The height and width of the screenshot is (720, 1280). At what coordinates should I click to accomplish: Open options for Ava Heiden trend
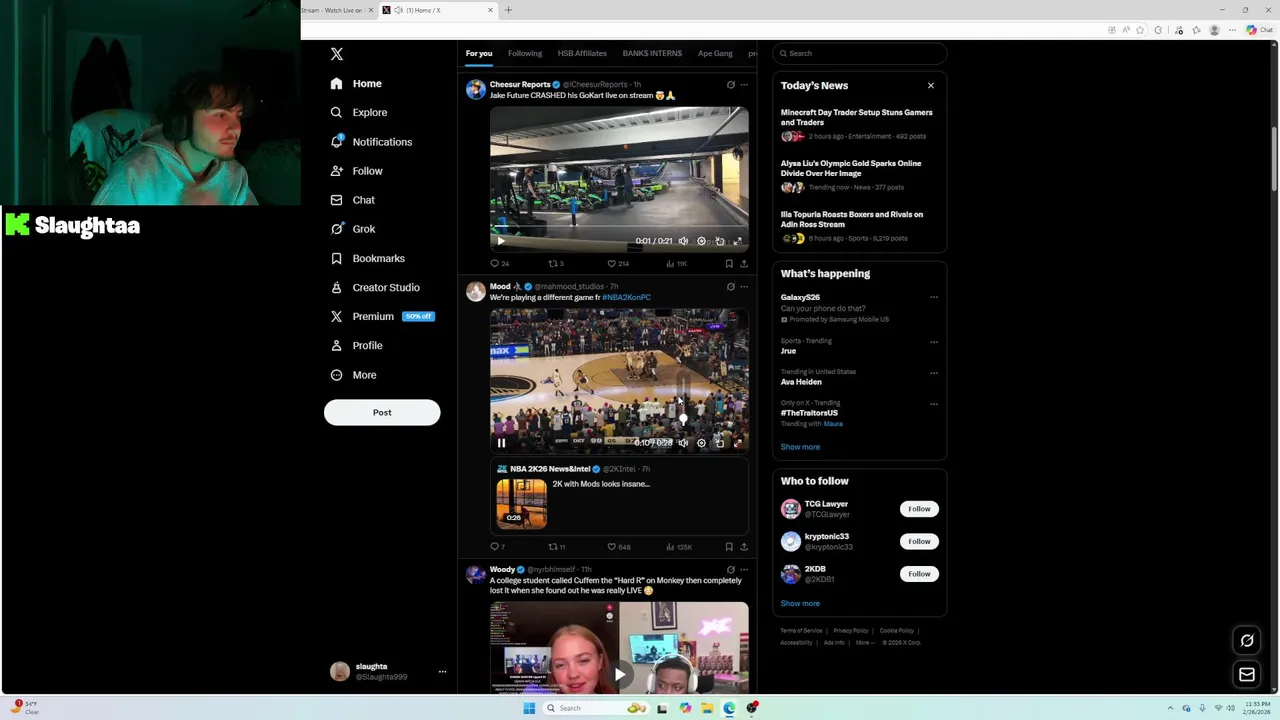point(934,373)
